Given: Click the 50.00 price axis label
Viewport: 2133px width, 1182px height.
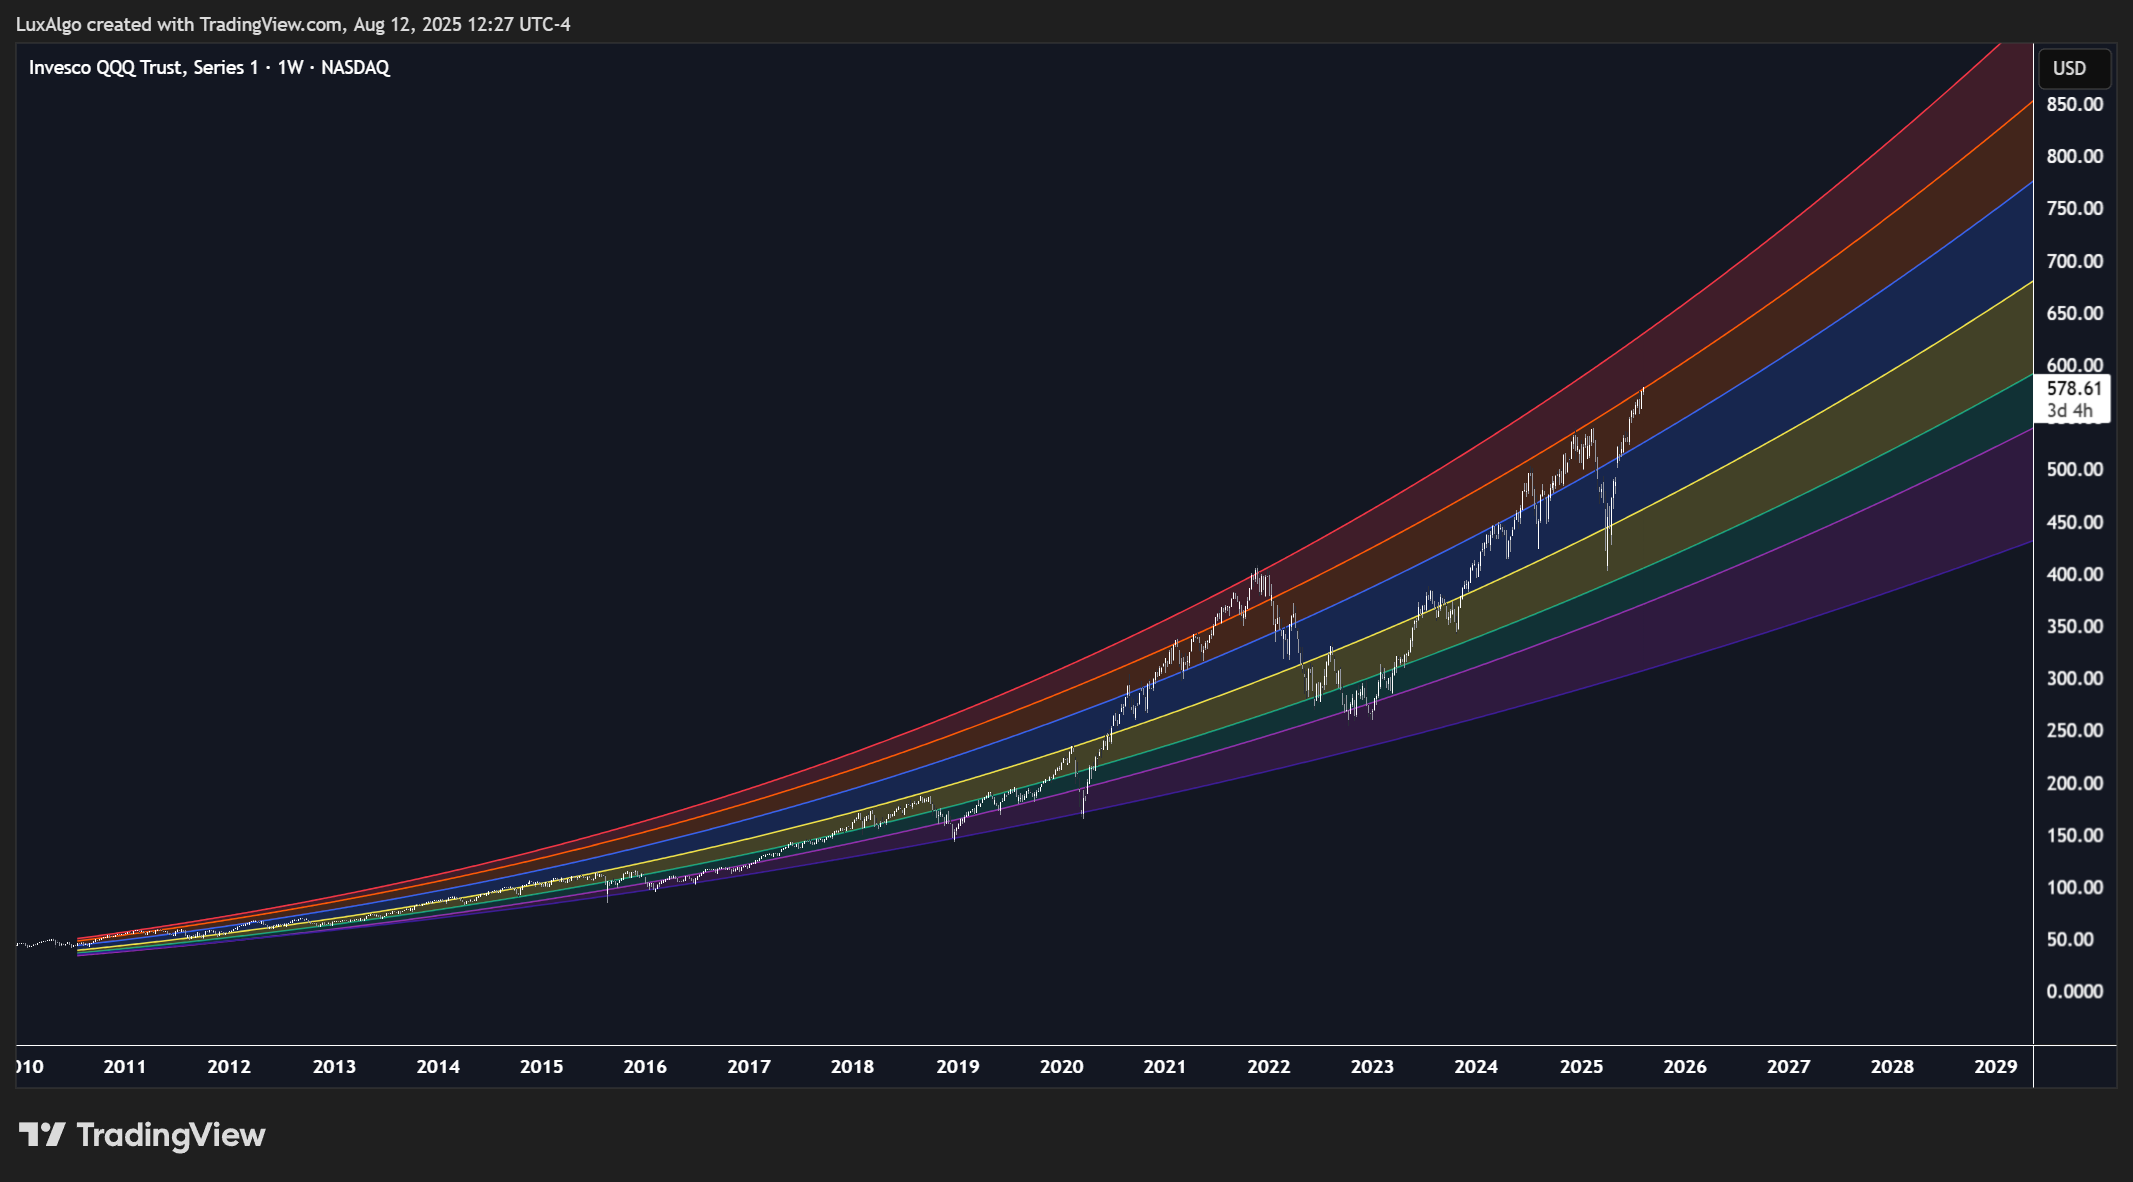Looking at the screenshot, I should (2070, 939).
